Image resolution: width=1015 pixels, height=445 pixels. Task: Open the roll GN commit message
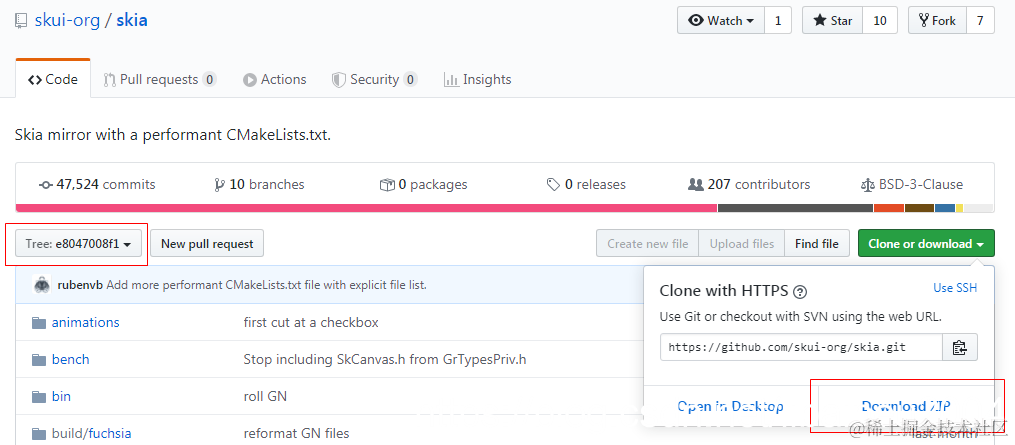(x=265, y=396)
